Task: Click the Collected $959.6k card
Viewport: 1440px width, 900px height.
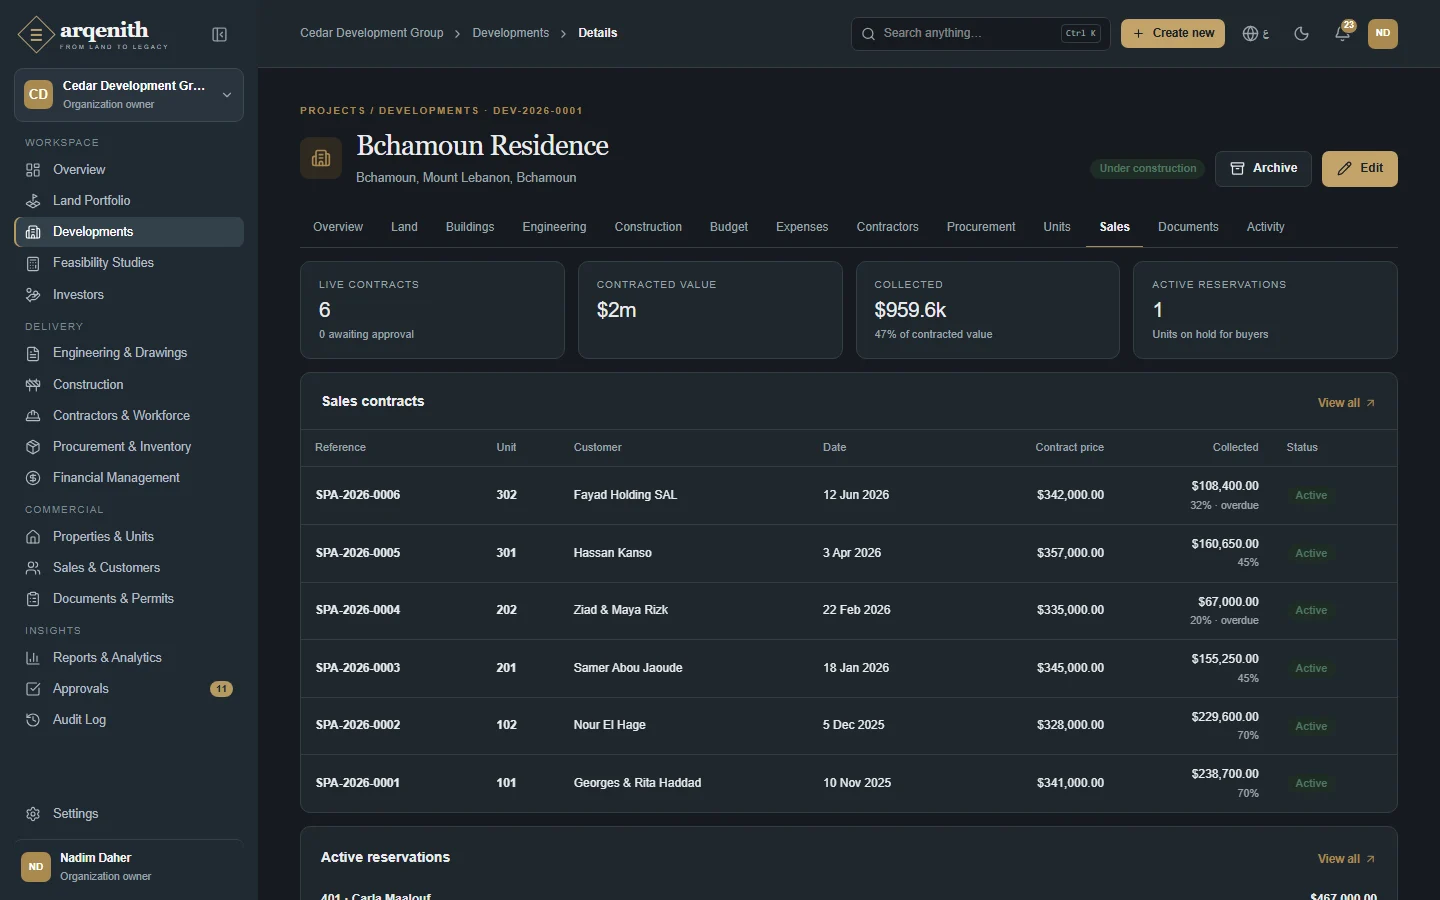Action: tap(988, 310)
